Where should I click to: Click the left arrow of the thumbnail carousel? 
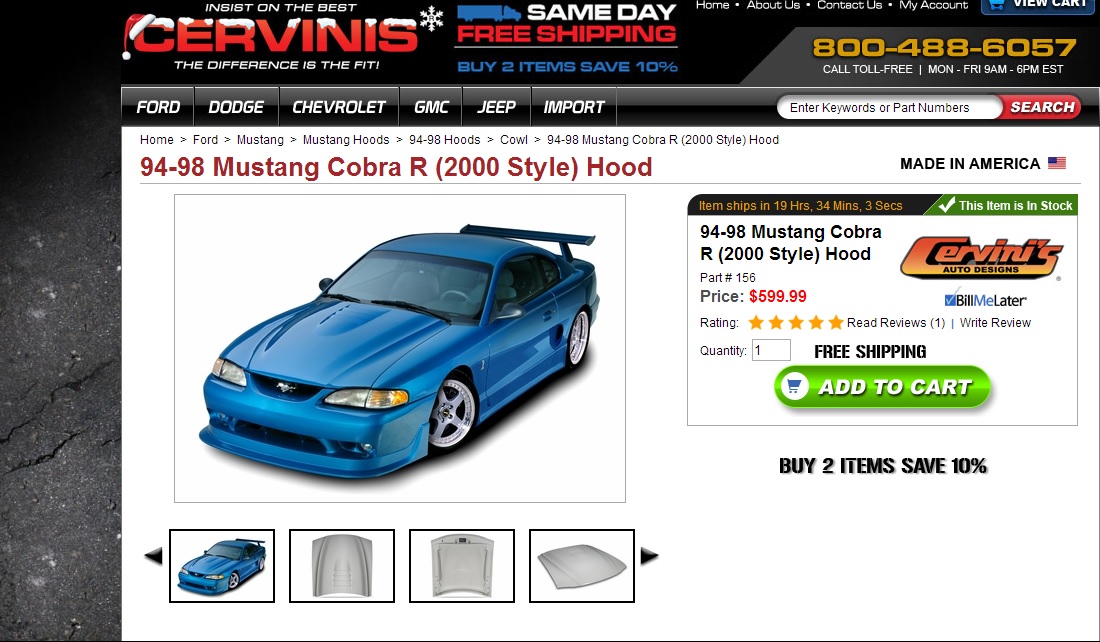153,556
